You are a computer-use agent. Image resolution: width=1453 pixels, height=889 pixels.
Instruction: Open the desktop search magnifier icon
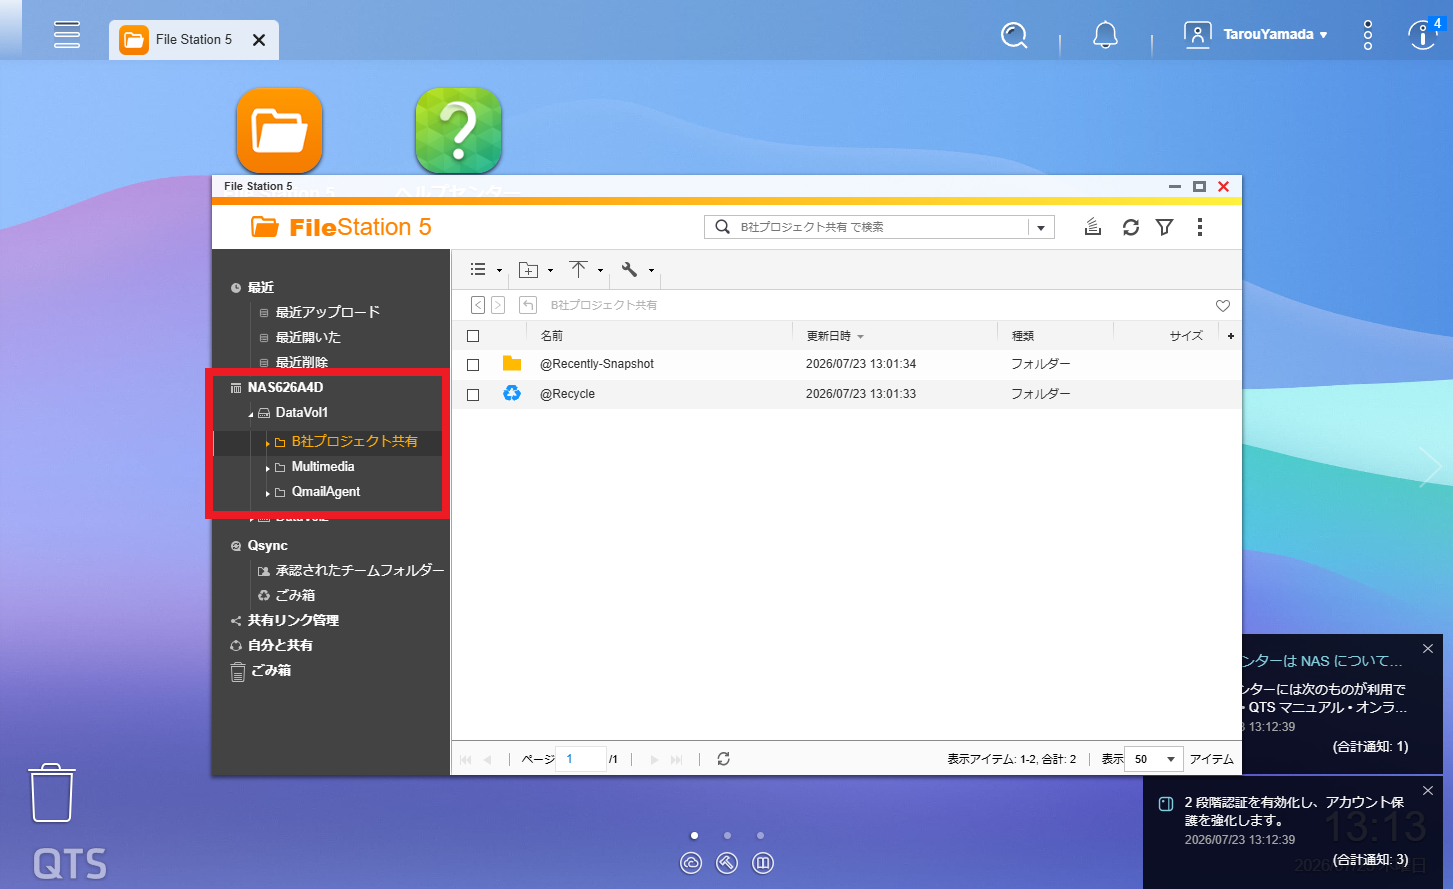[x=1014, y=36]
